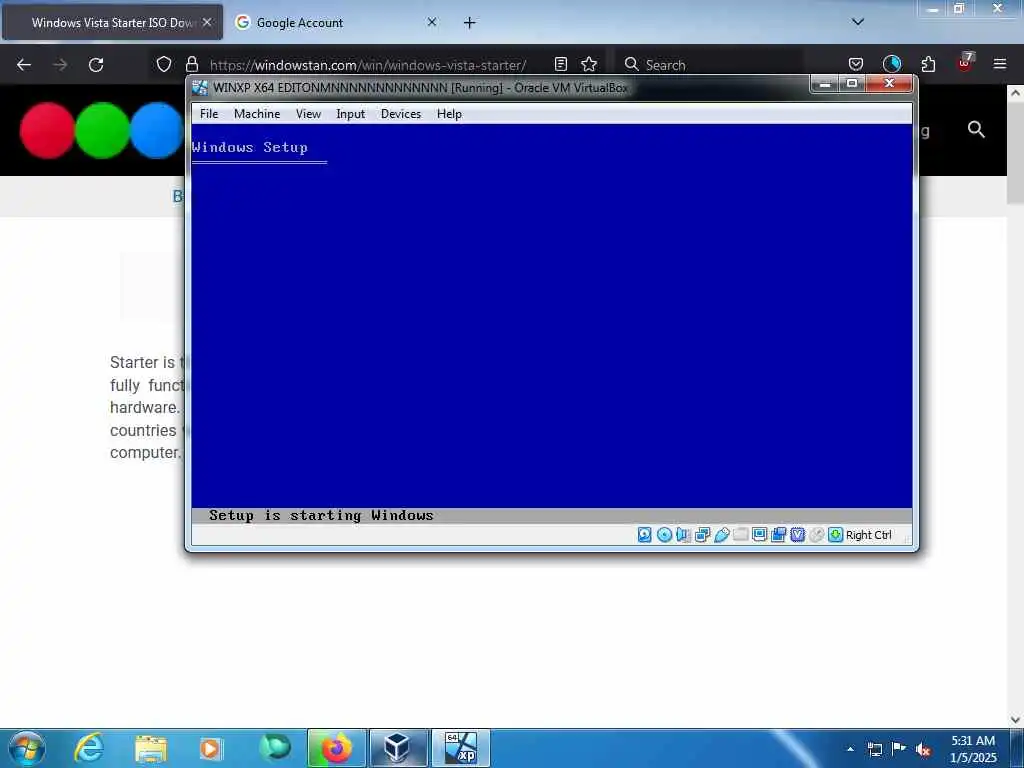
Task: Reload the page in Firefox
Action: coord(96,65)
